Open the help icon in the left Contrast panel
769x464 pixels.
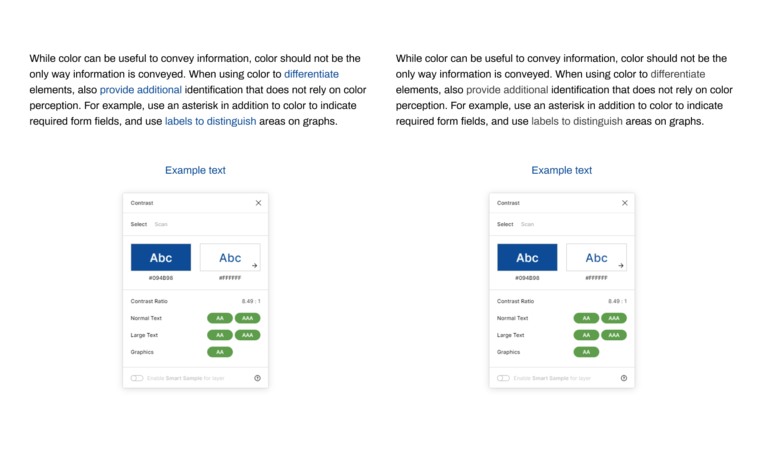coord(257,378)
